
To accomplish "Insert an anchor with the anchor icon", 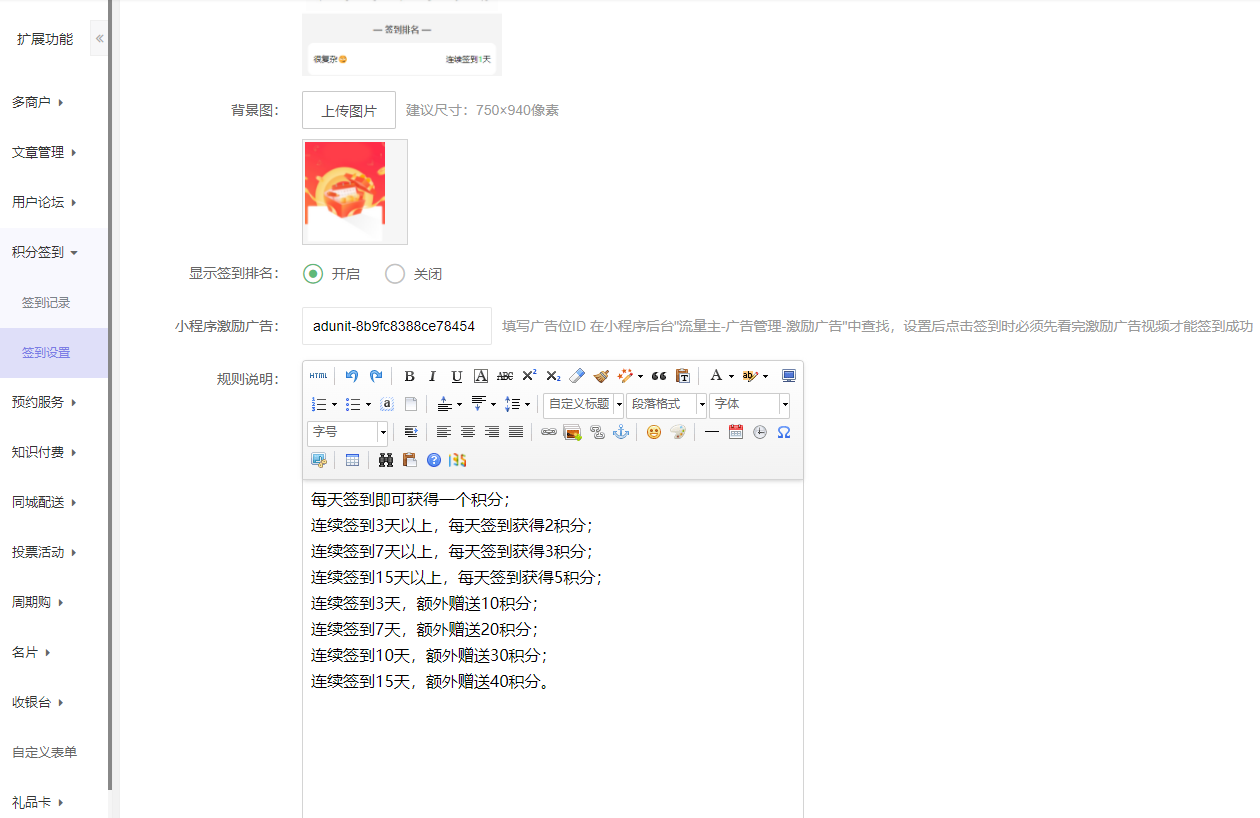I will point(620,432).
